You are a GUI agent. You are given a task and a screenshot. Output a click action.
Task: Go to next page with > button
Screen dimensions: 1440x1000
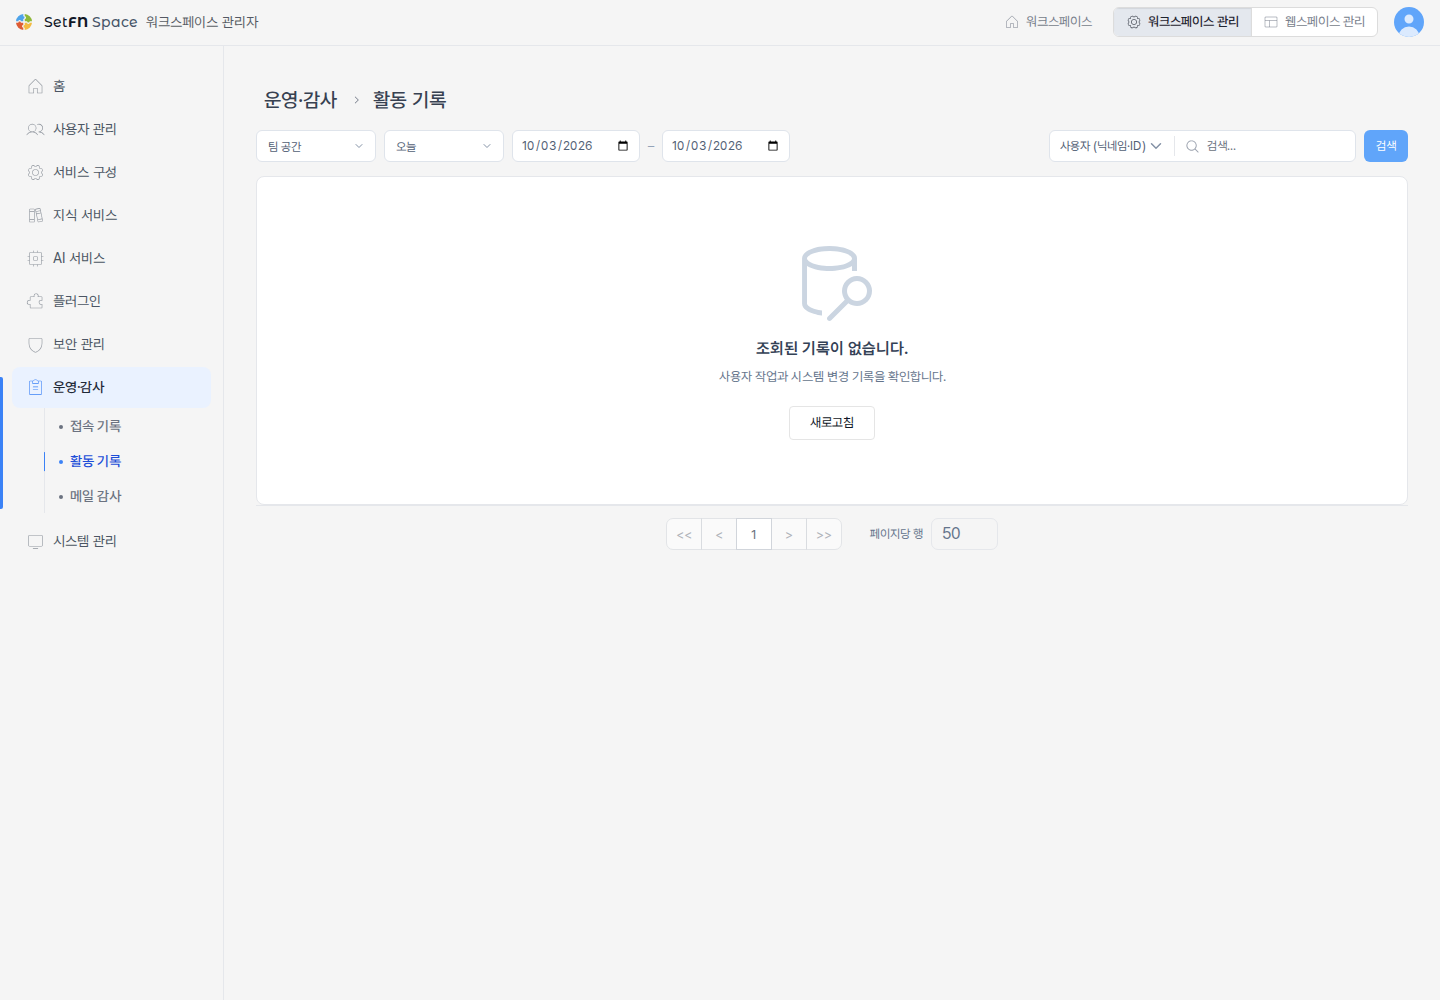(789, 534)
